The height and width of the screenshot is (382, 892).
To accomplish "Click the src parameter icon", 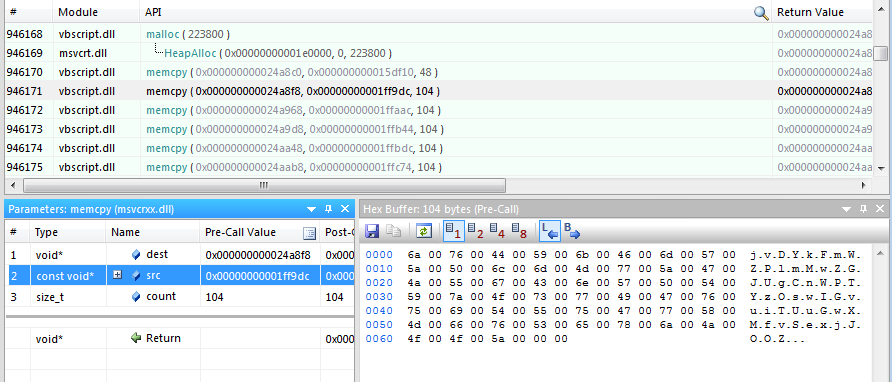I will coord(135,276).
